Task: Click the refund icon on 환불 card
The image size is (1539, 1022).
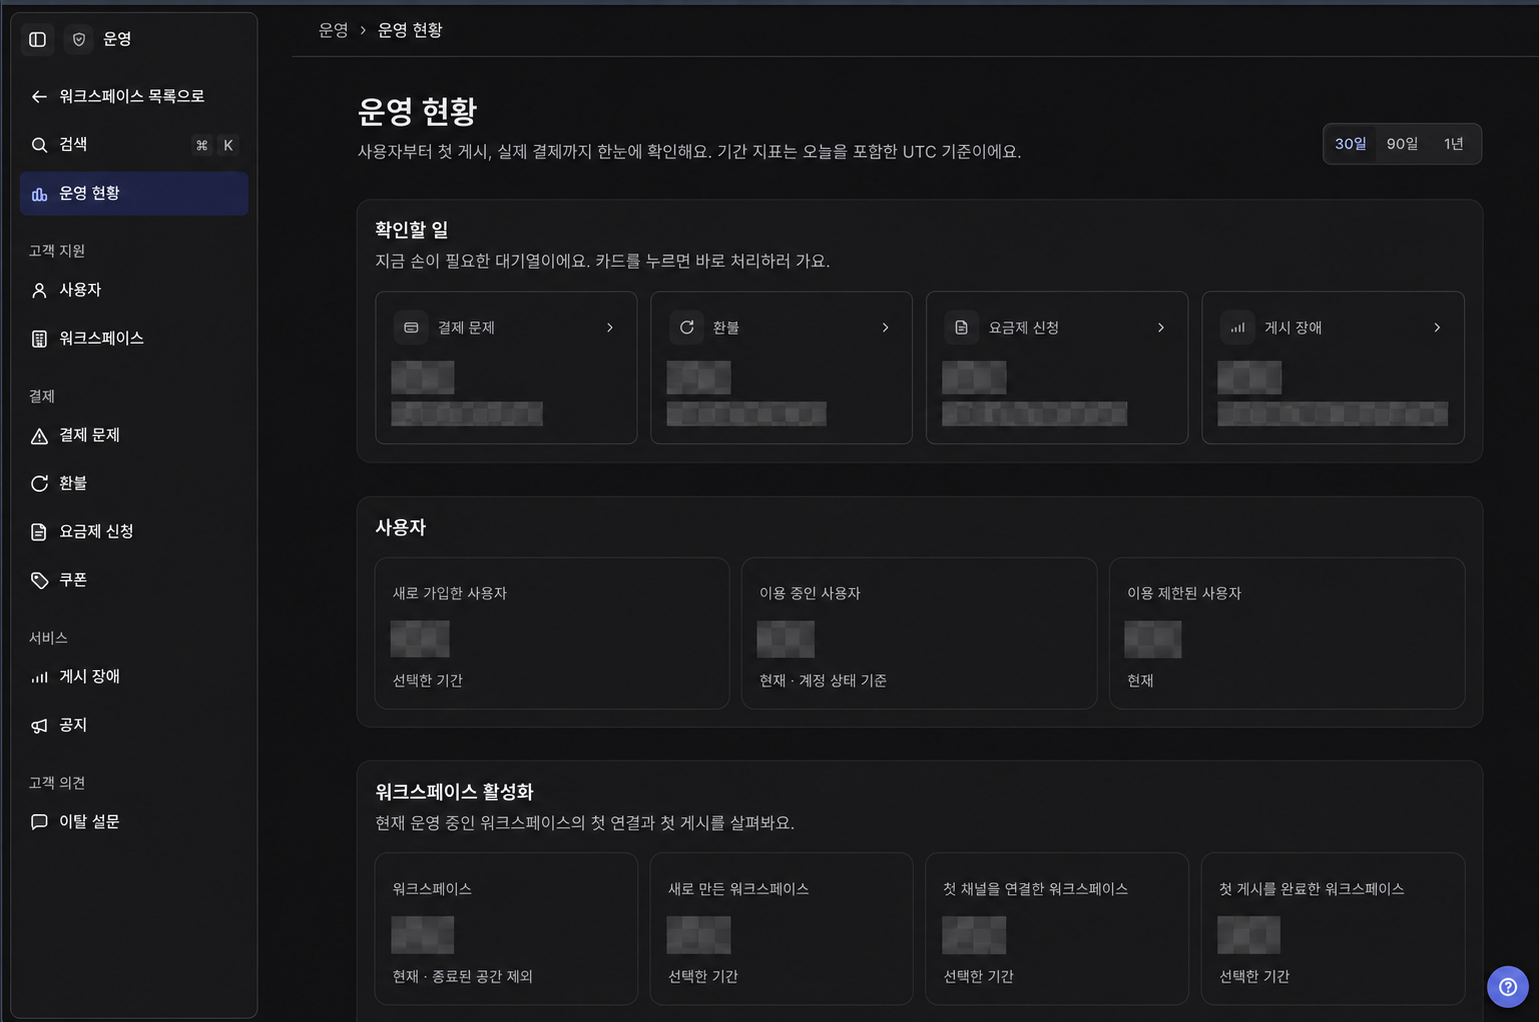Action: [686, 327]
